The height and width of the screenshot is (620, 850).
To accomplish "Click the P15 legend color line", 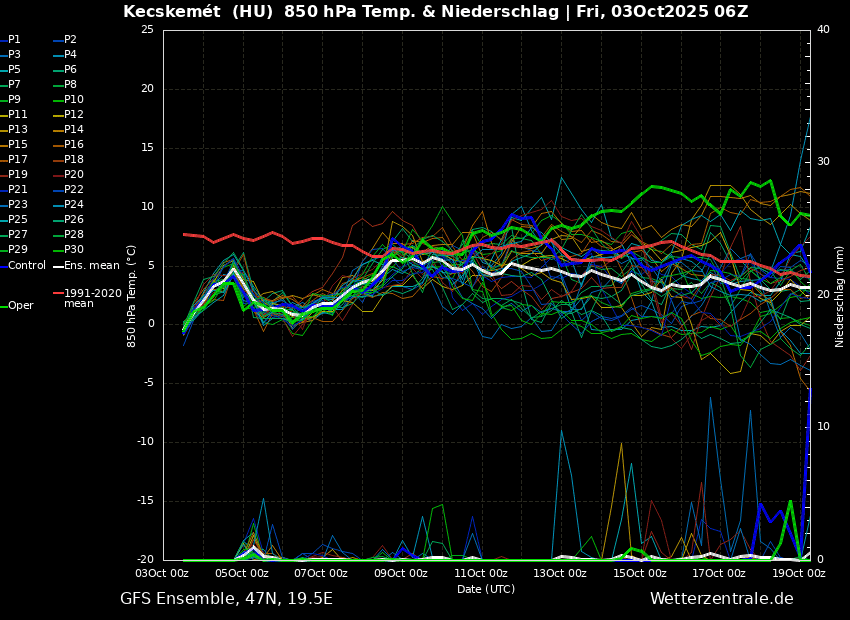I will (3, 145).
